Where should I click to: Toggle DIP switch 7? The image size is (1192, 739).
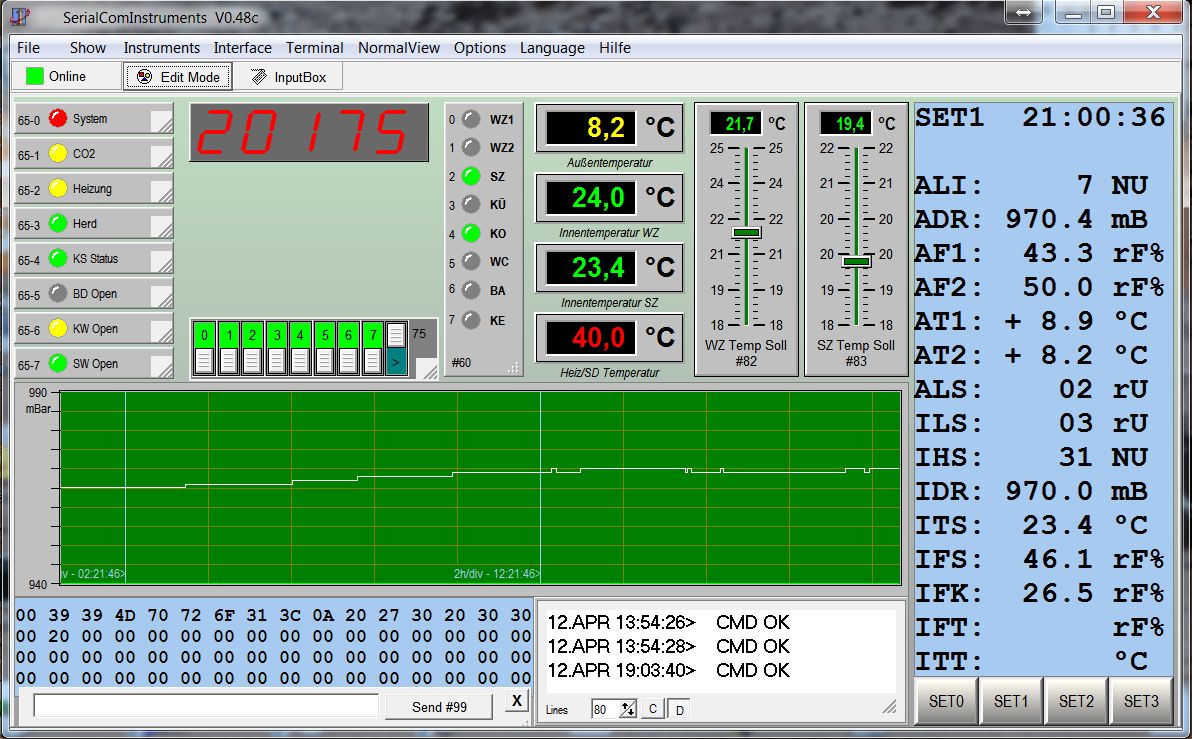pyautogui.click(x=372, y=349)
